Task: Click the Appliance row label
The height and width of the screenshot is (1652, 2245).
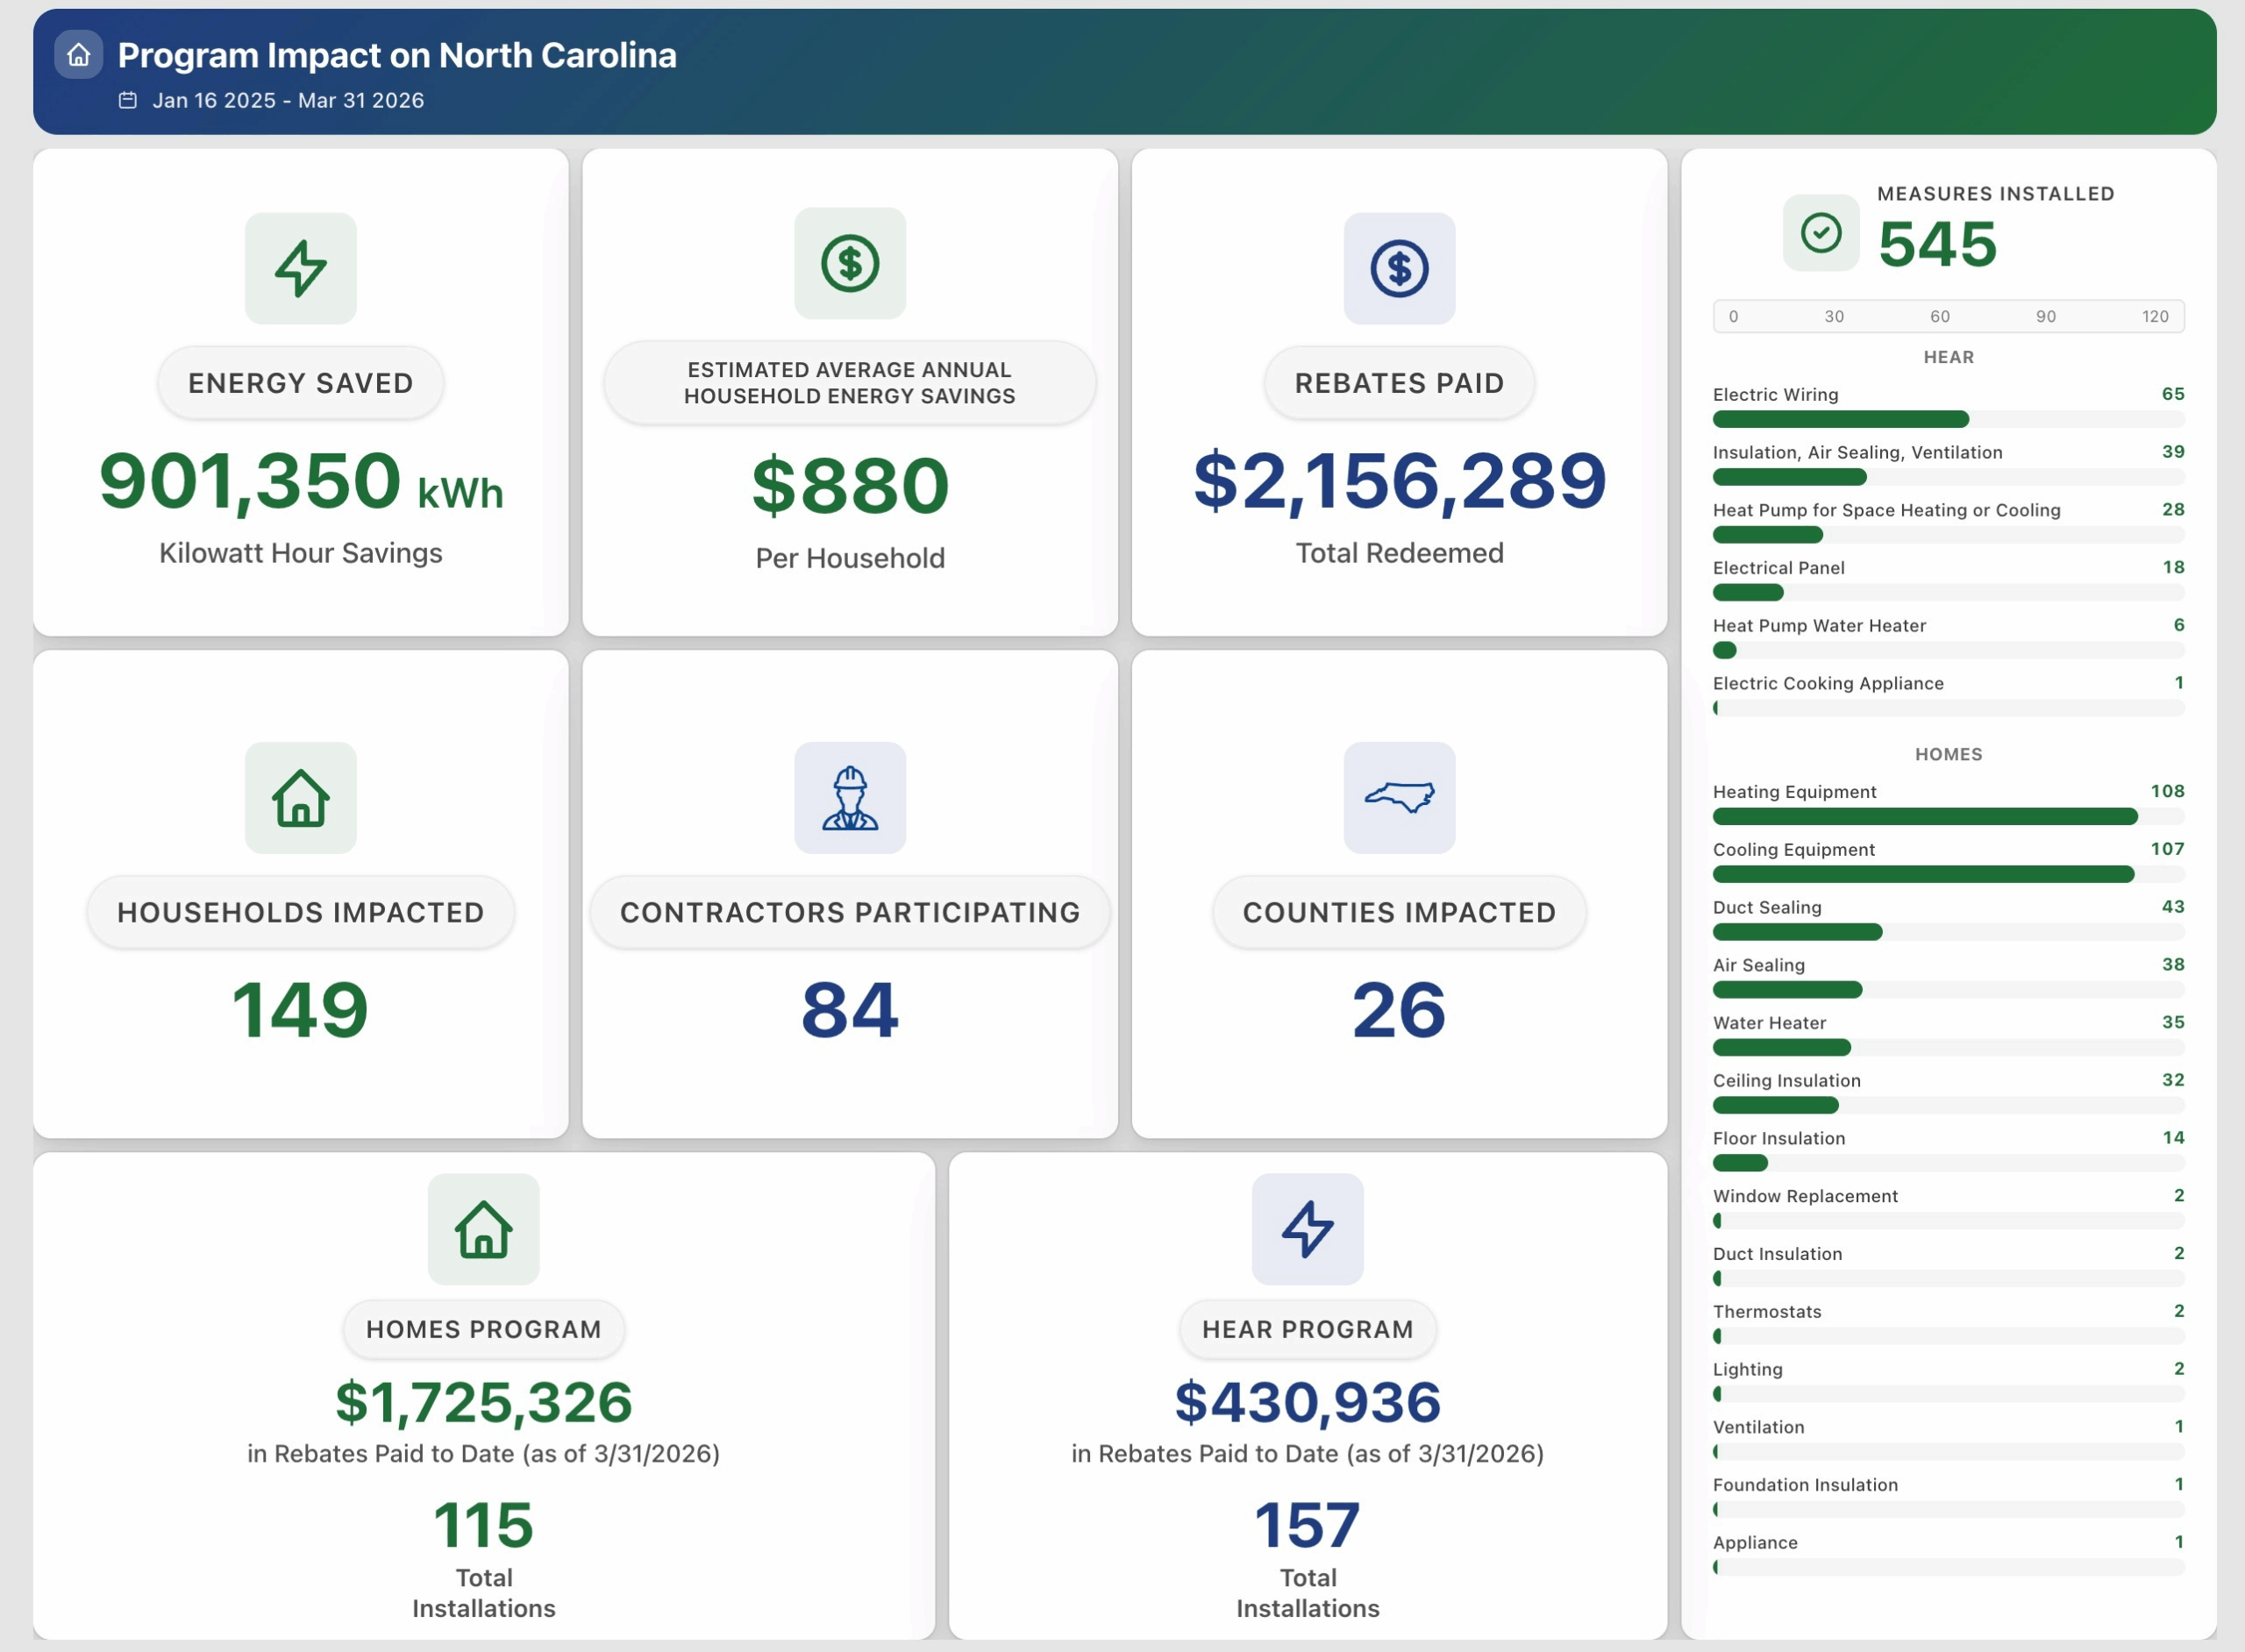Action: 1755,1543
